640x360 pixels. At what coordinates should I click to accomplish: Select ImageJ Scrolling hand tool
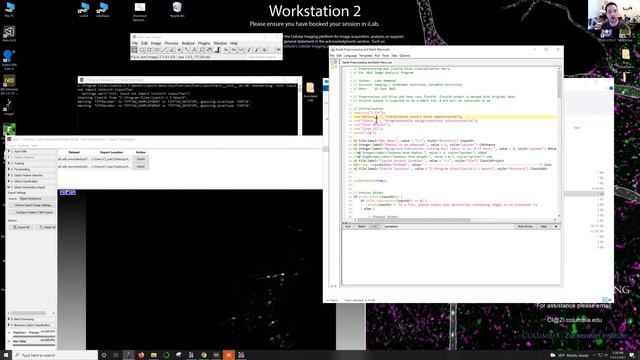(209, 50)
